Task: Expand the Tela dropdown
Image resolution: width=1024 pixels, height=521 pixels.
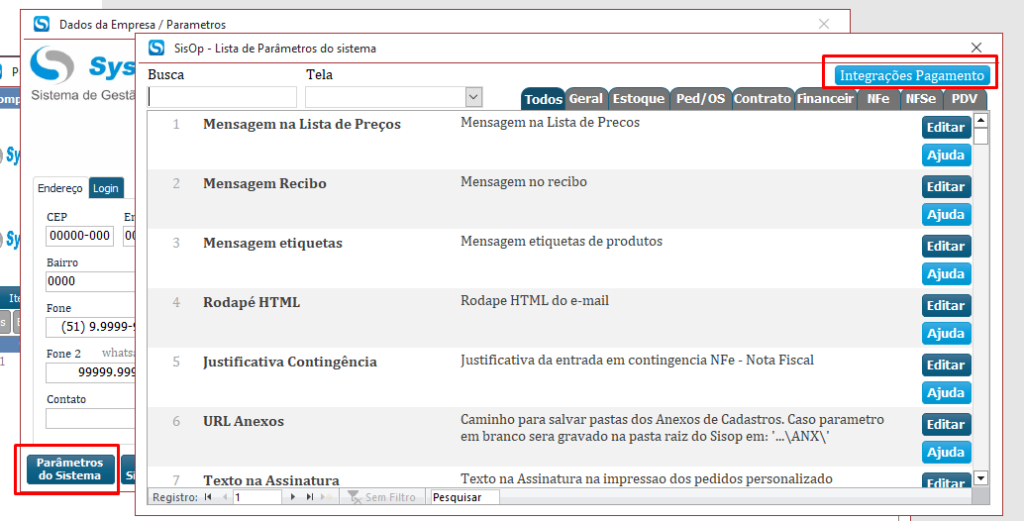Action: [x=473, y=97]
